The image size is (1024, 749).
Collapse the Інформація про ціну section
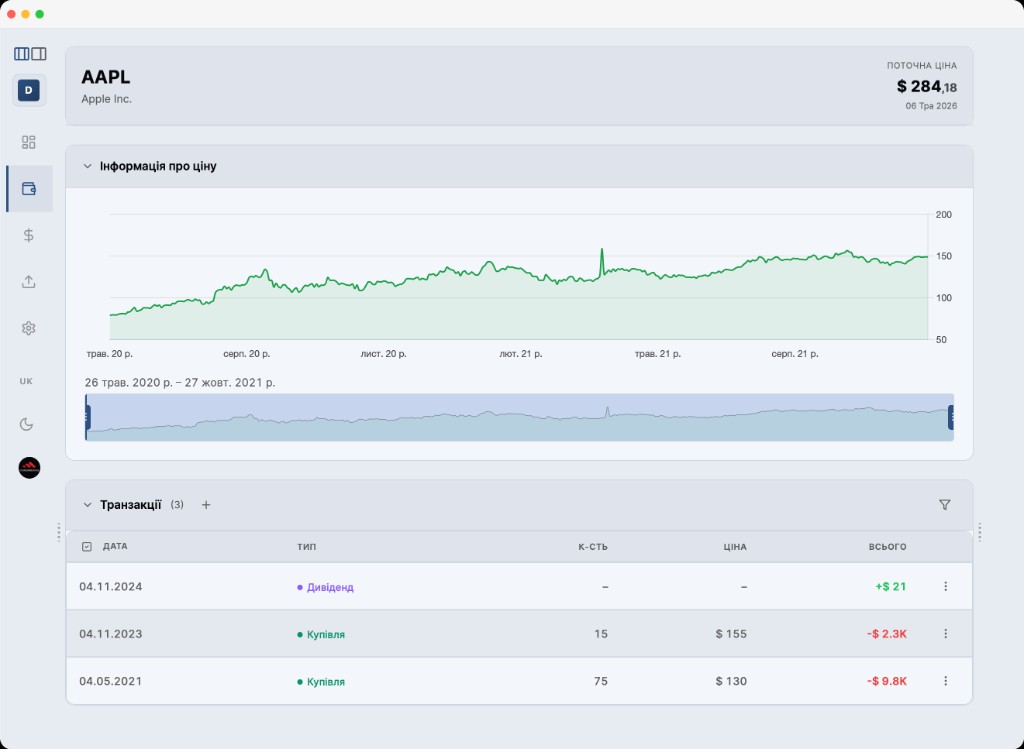(x=88, y=167)
